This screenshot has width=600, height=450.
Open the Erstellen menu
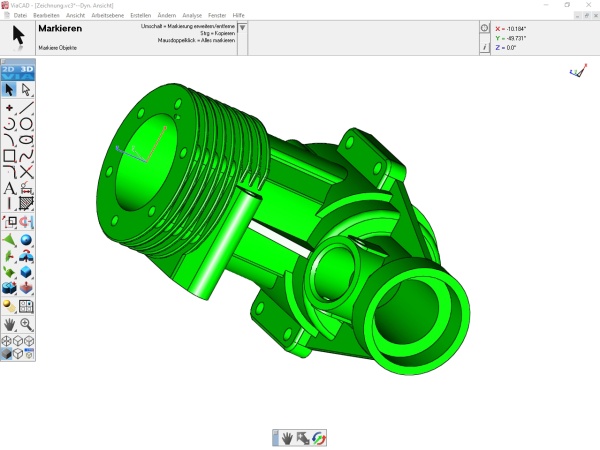point(140,15)
